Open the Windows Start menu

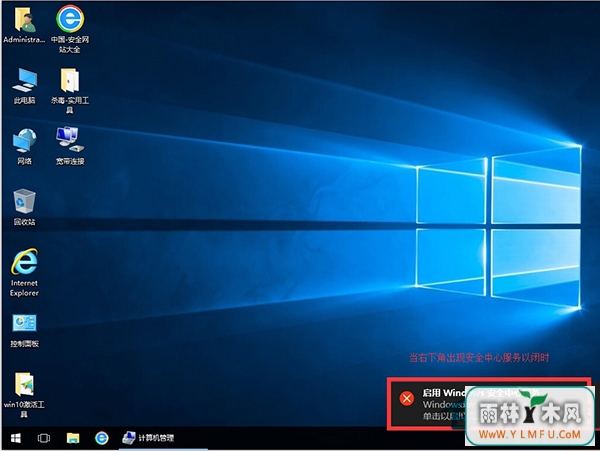coord(16,438)
